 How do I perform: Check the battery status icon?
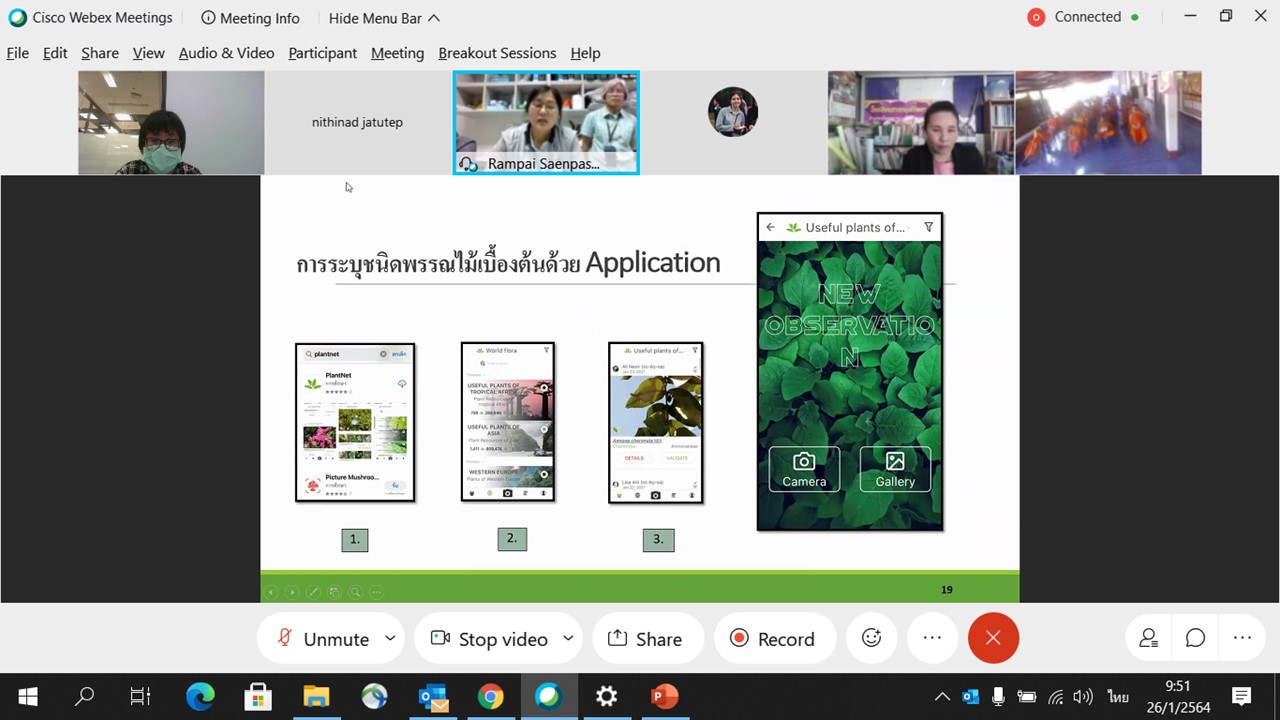pos(1026,697)
